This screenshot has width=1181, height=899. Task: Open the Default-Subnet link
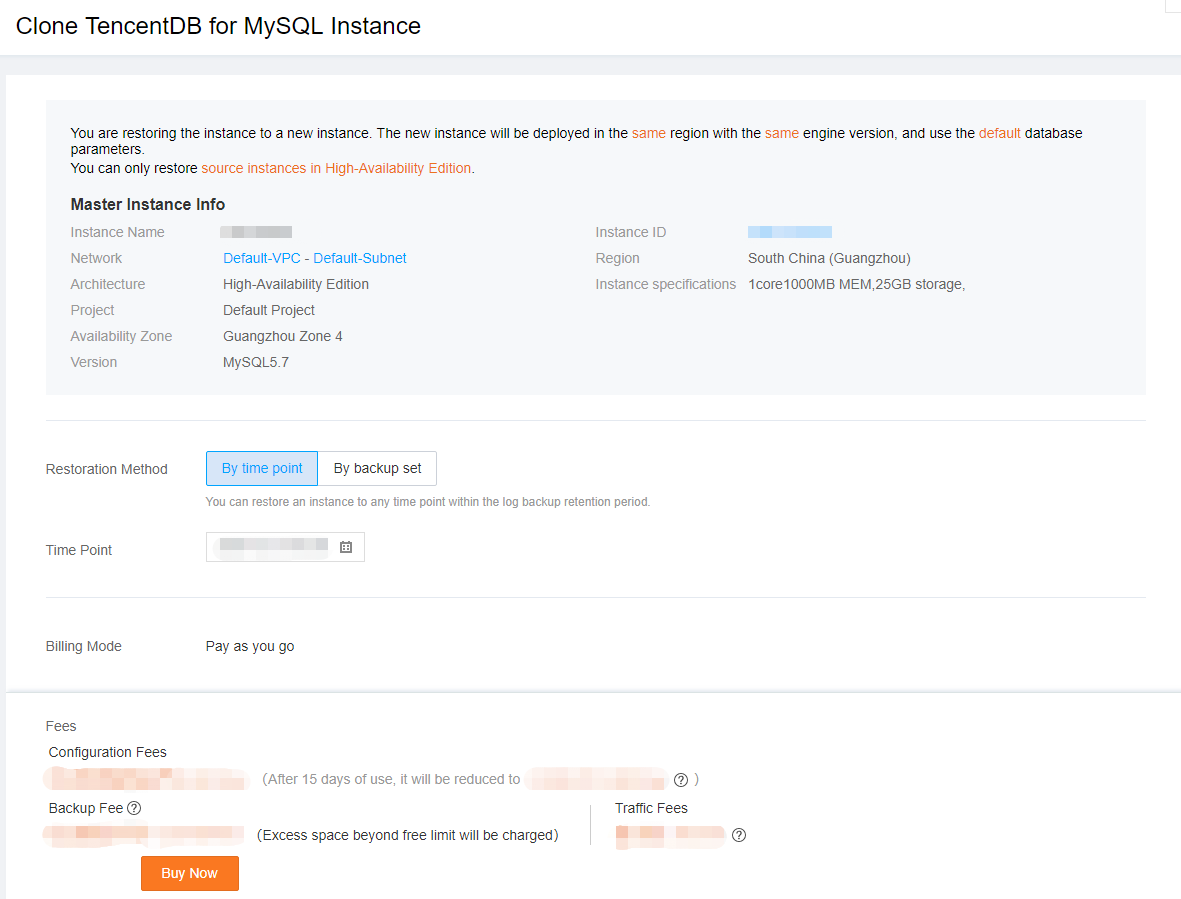pyautogui.click(x=360, y=258)
